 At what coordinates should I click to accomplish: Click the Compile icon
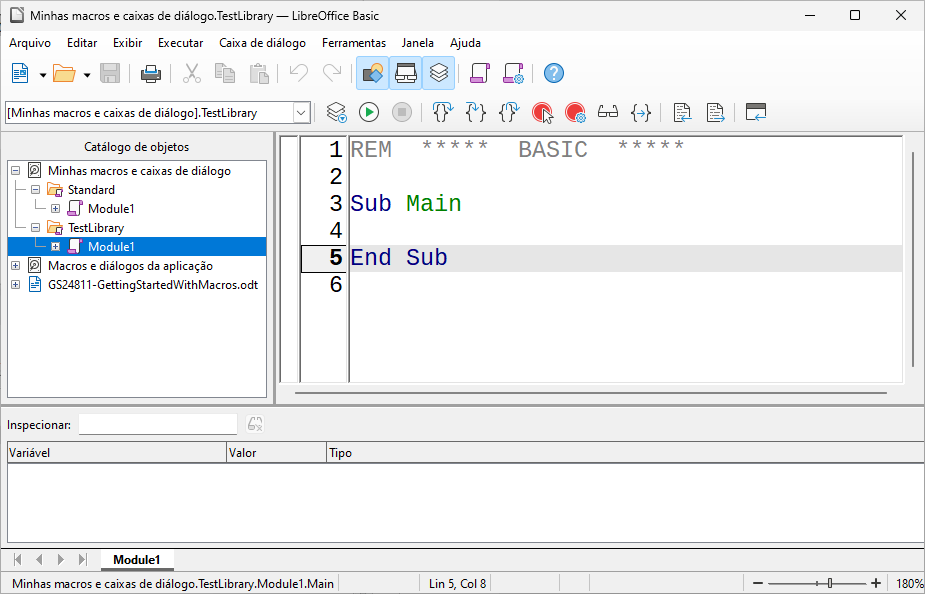tap(336, 112)
